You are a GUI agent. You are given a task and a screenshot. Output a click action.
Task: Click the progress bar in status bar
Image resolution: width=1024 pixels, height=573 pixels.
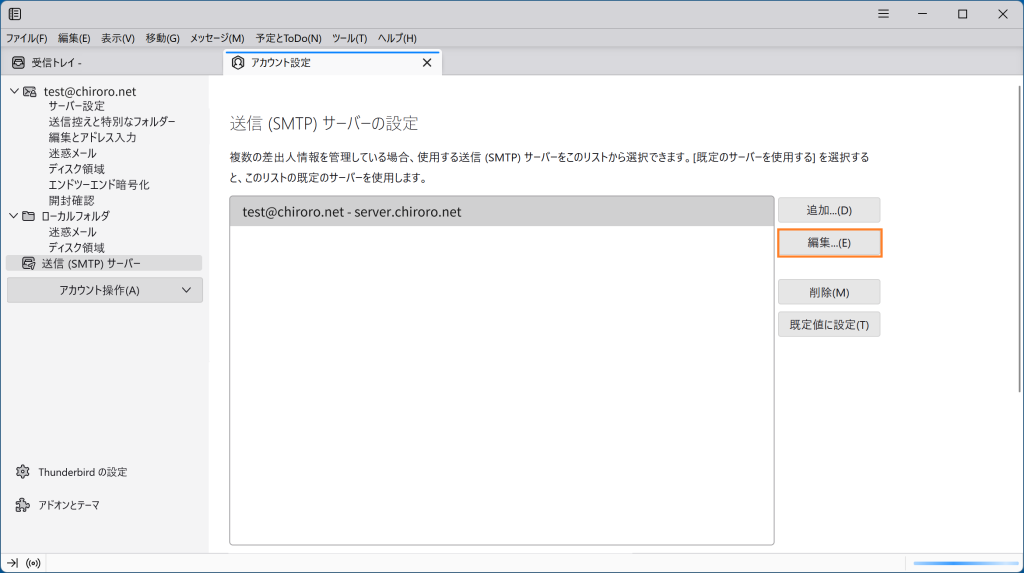tap(966, 563)
